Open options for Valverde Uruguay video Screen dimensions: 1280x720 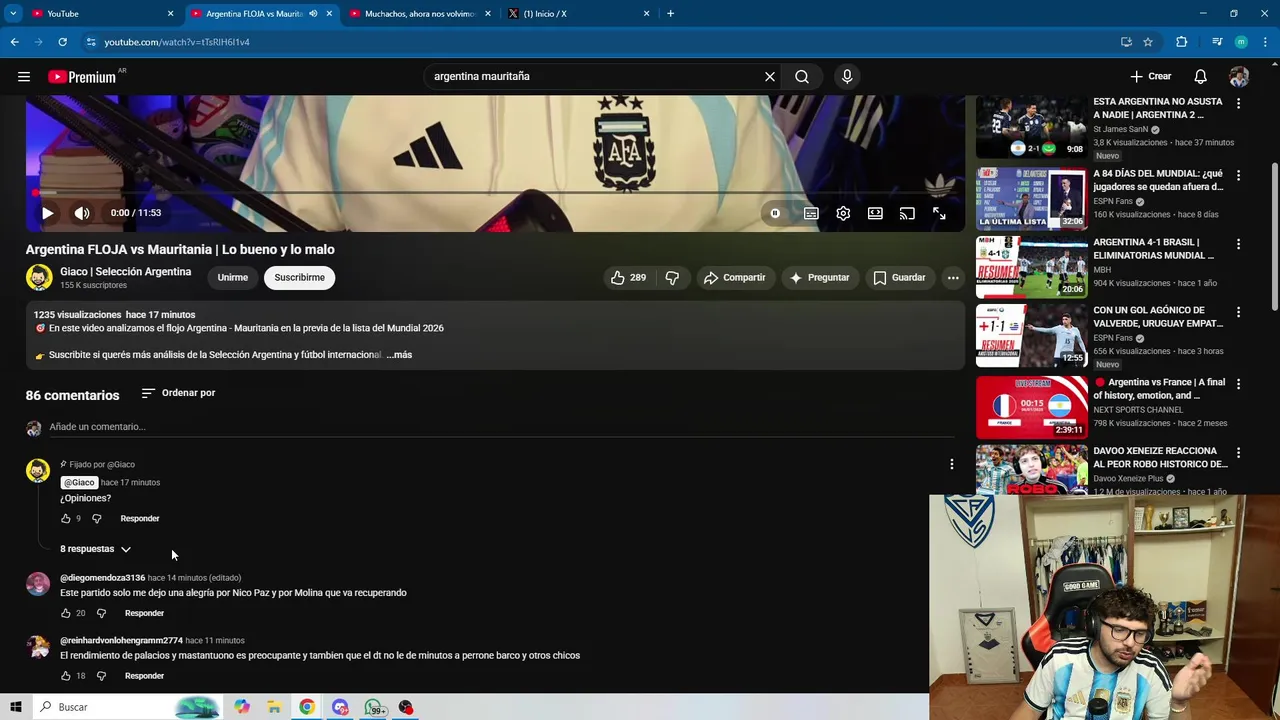pos(1238,312)
